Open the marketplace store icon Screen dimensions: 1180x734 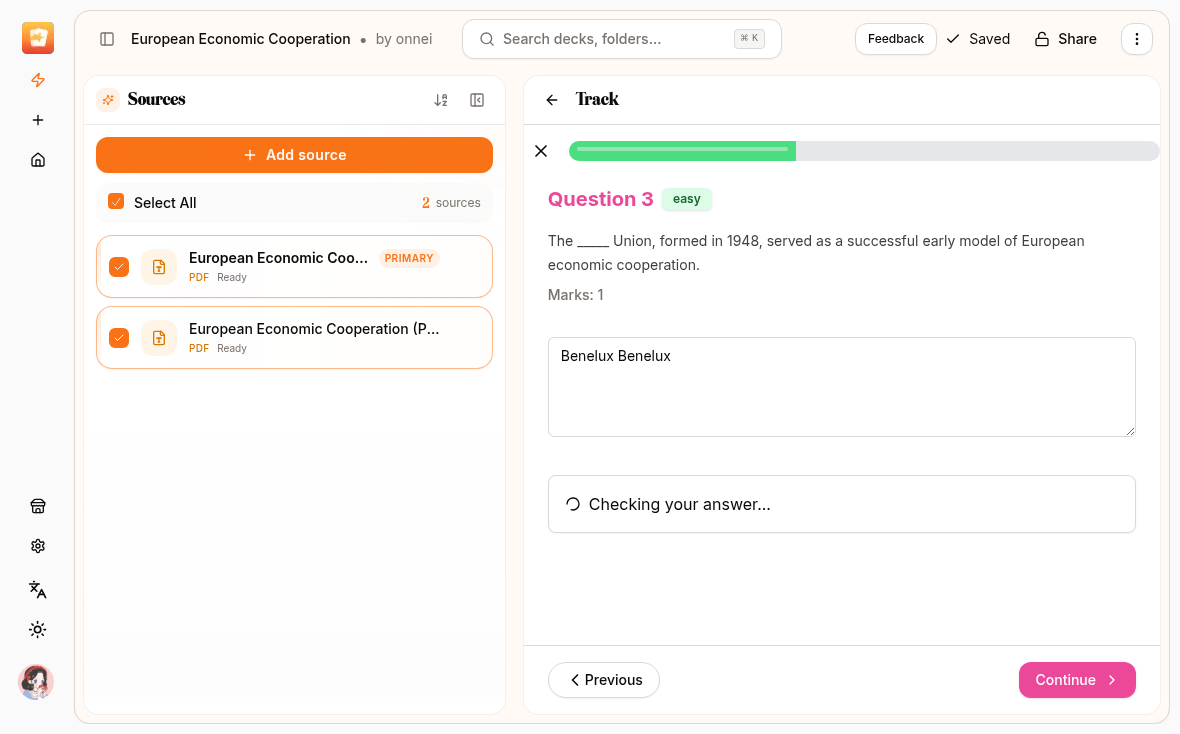point(38,506)
